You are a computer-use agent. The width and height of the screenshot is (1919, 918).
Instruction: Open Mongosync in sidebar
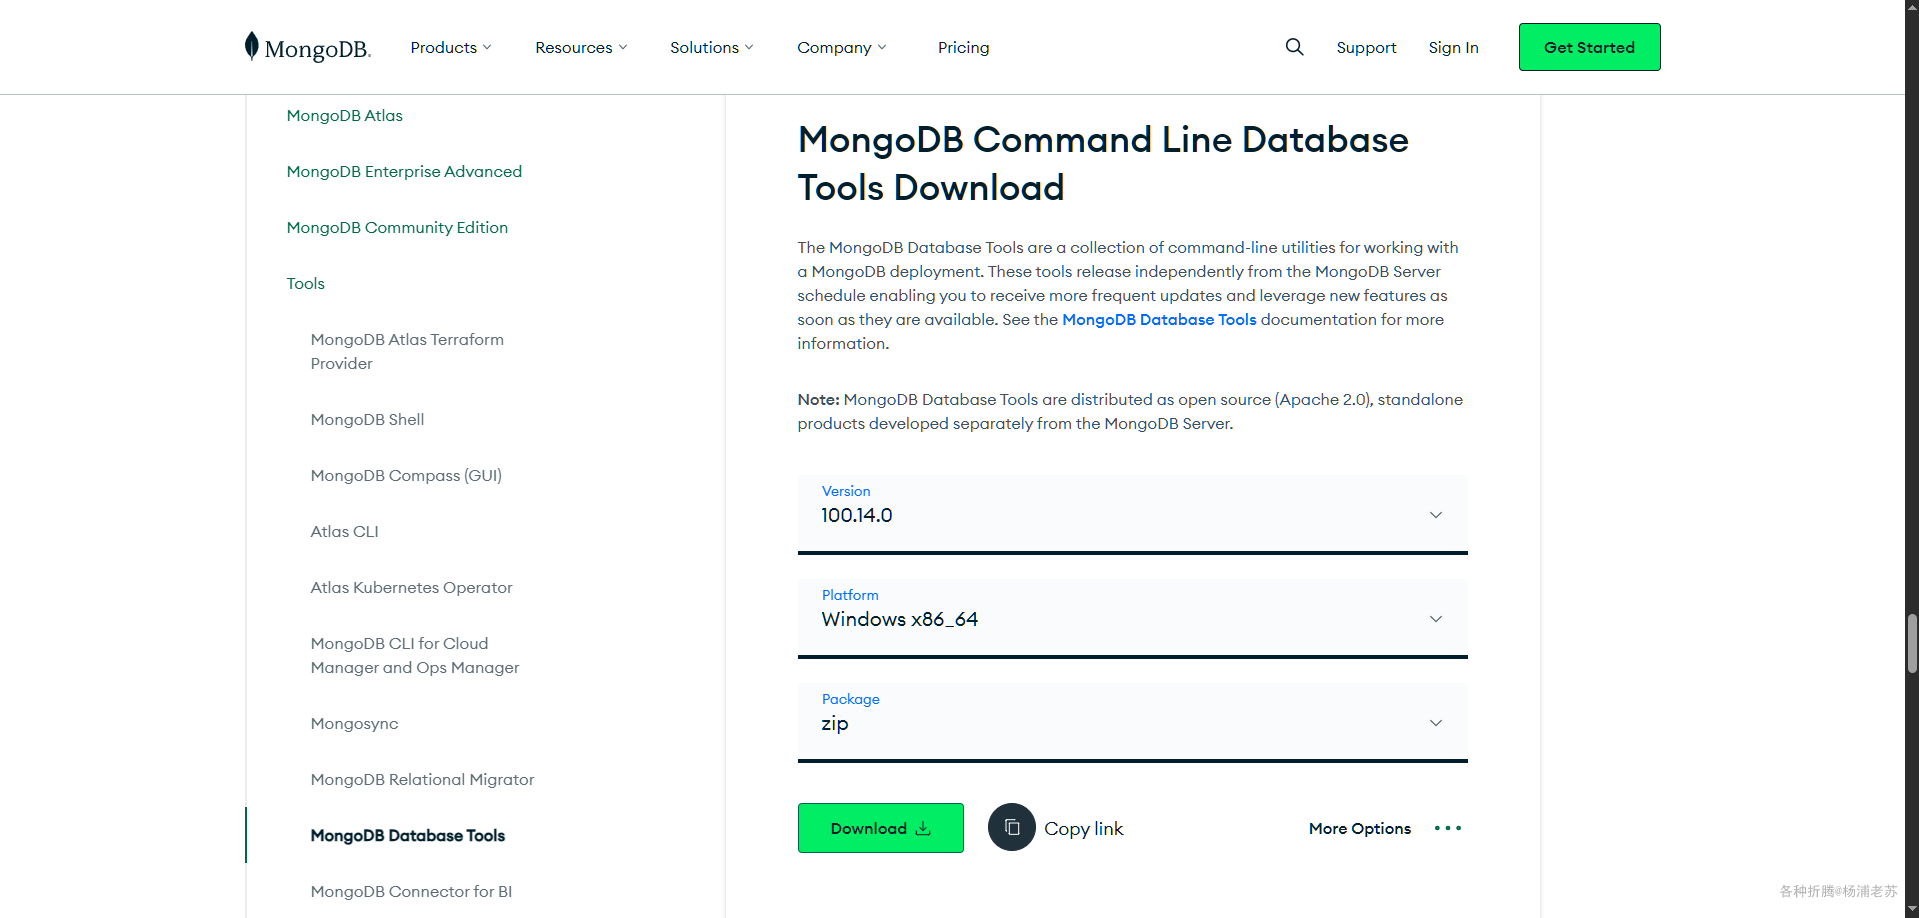click(x=354, y=724)
